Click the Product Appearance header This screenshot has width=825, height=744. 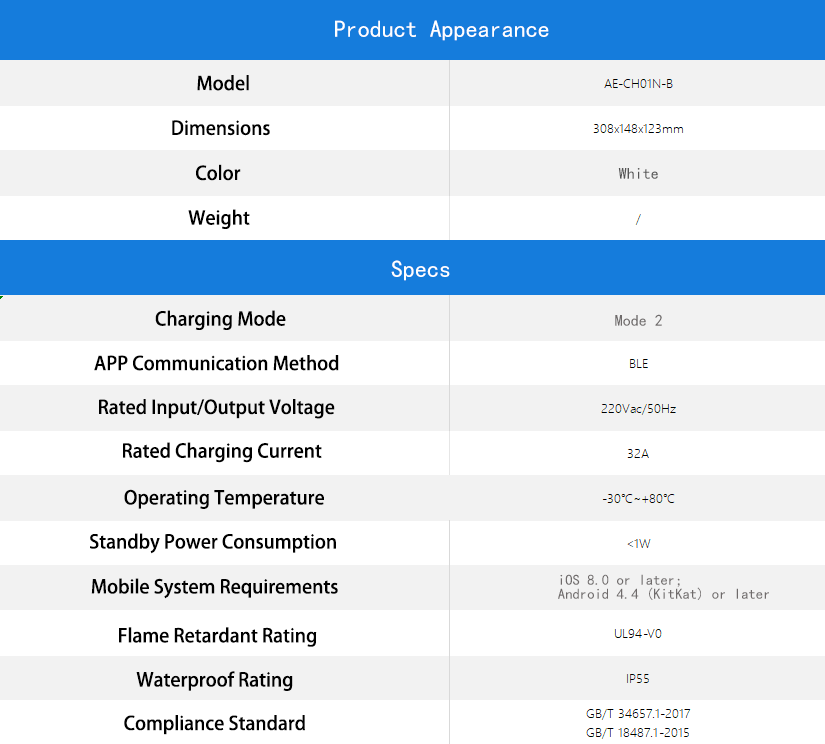(x=441, y=30)
